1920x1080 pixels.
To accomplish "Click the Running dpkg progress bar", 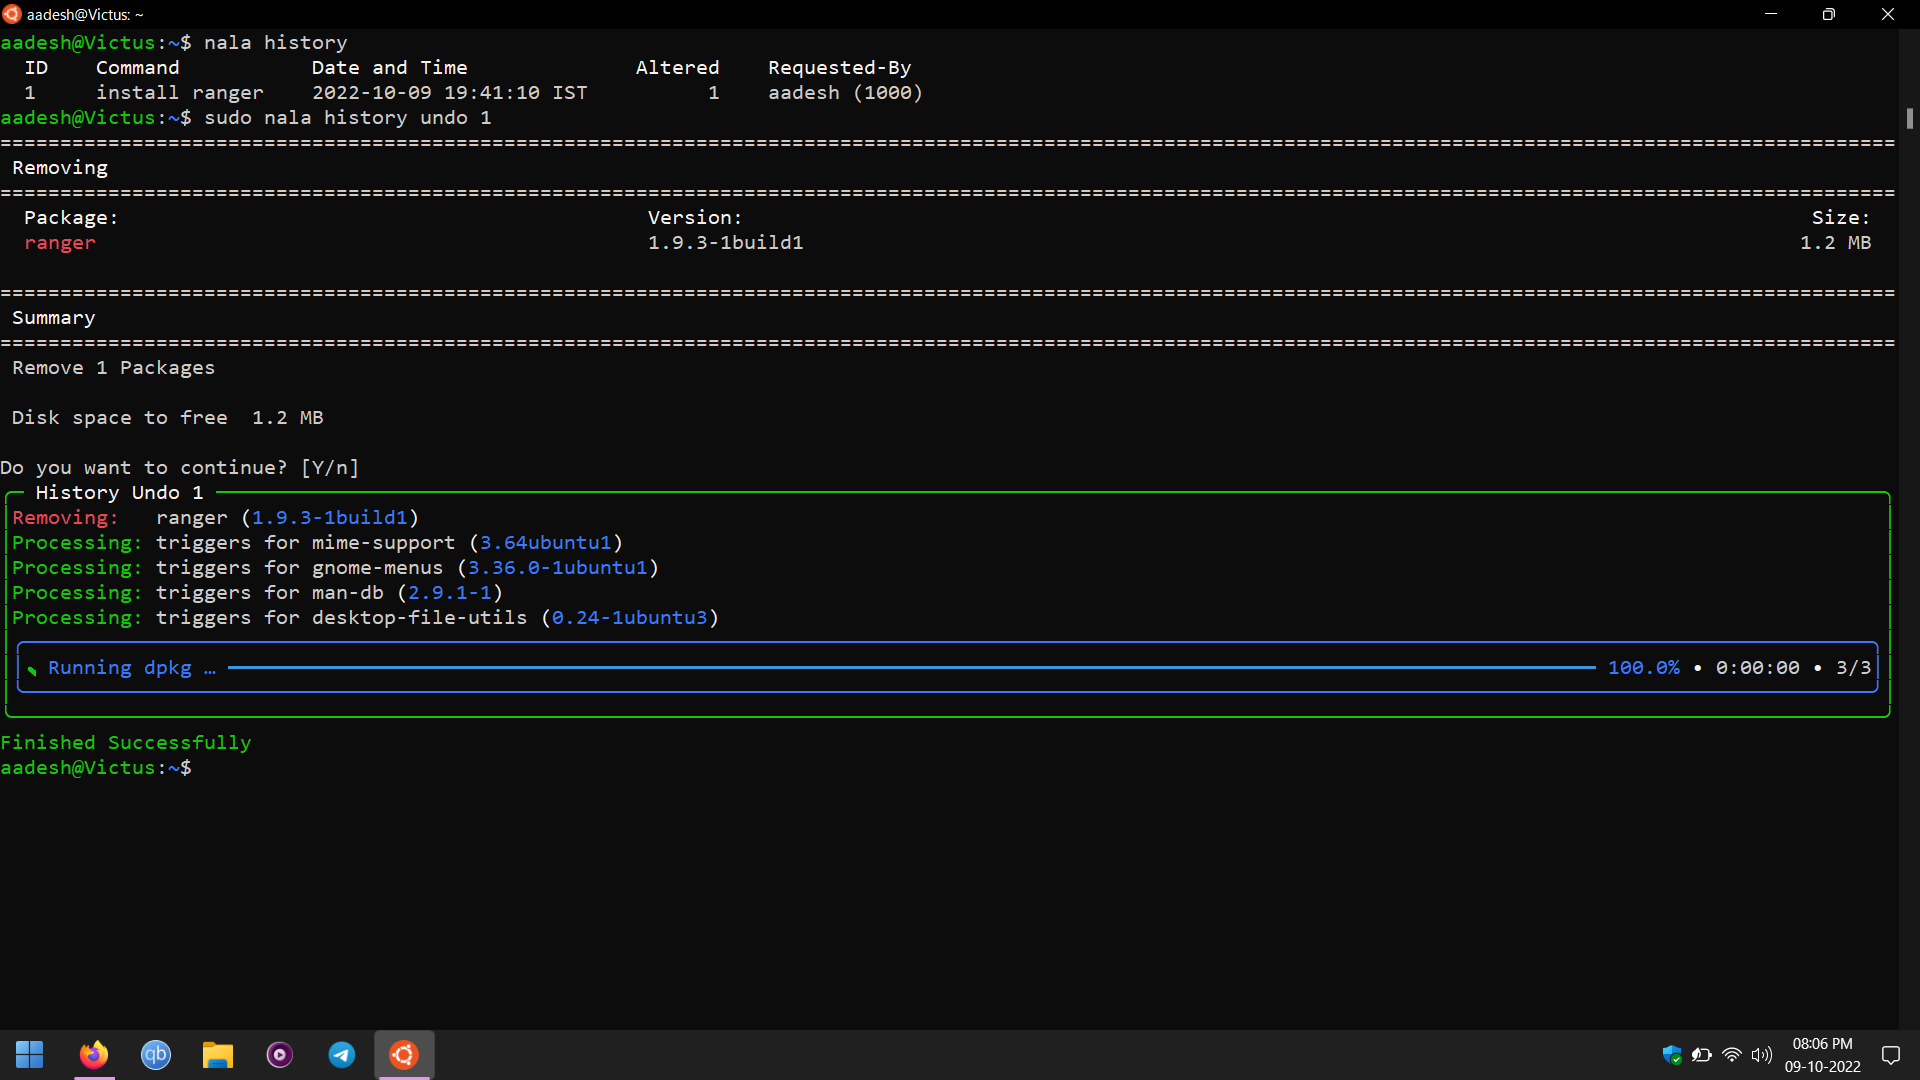I will coord(900,667).
